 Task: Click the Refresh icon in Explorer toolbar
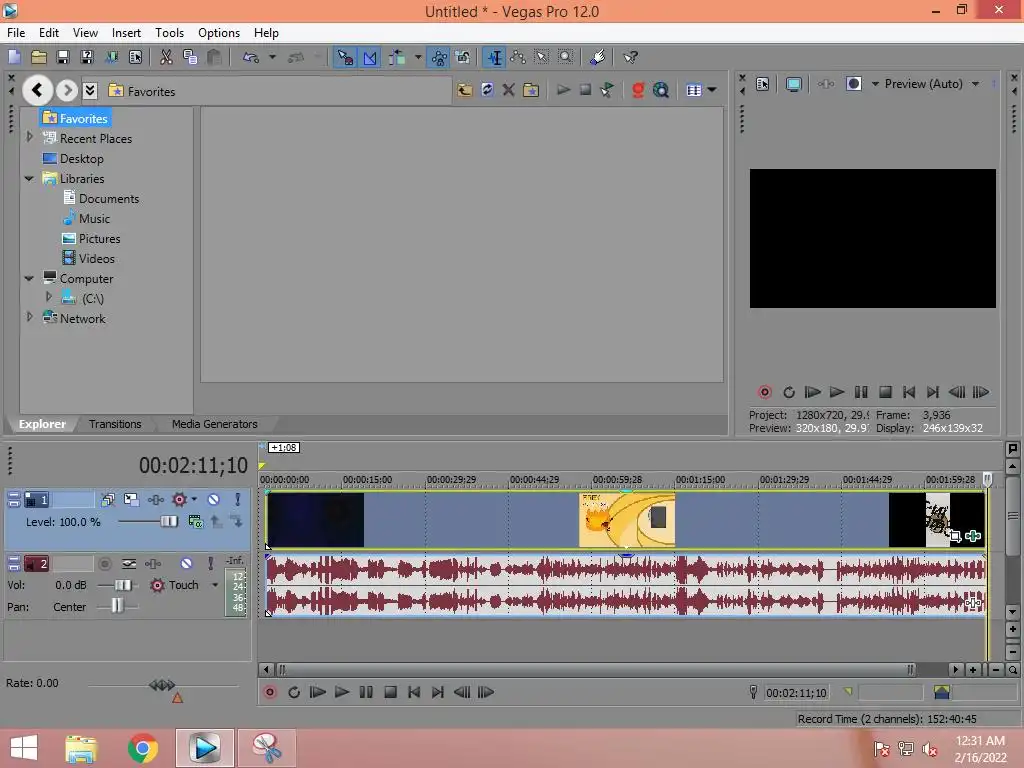487,90
